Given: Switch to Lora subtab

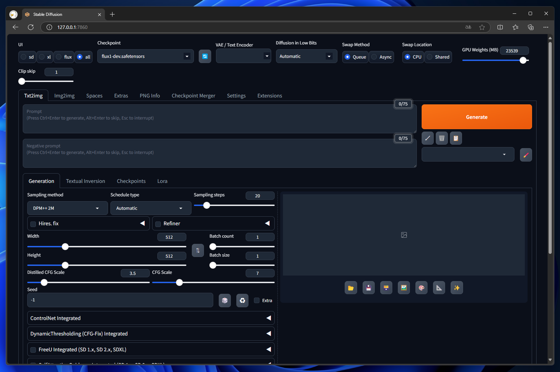Looking at the screenshot, I should 162,181.
